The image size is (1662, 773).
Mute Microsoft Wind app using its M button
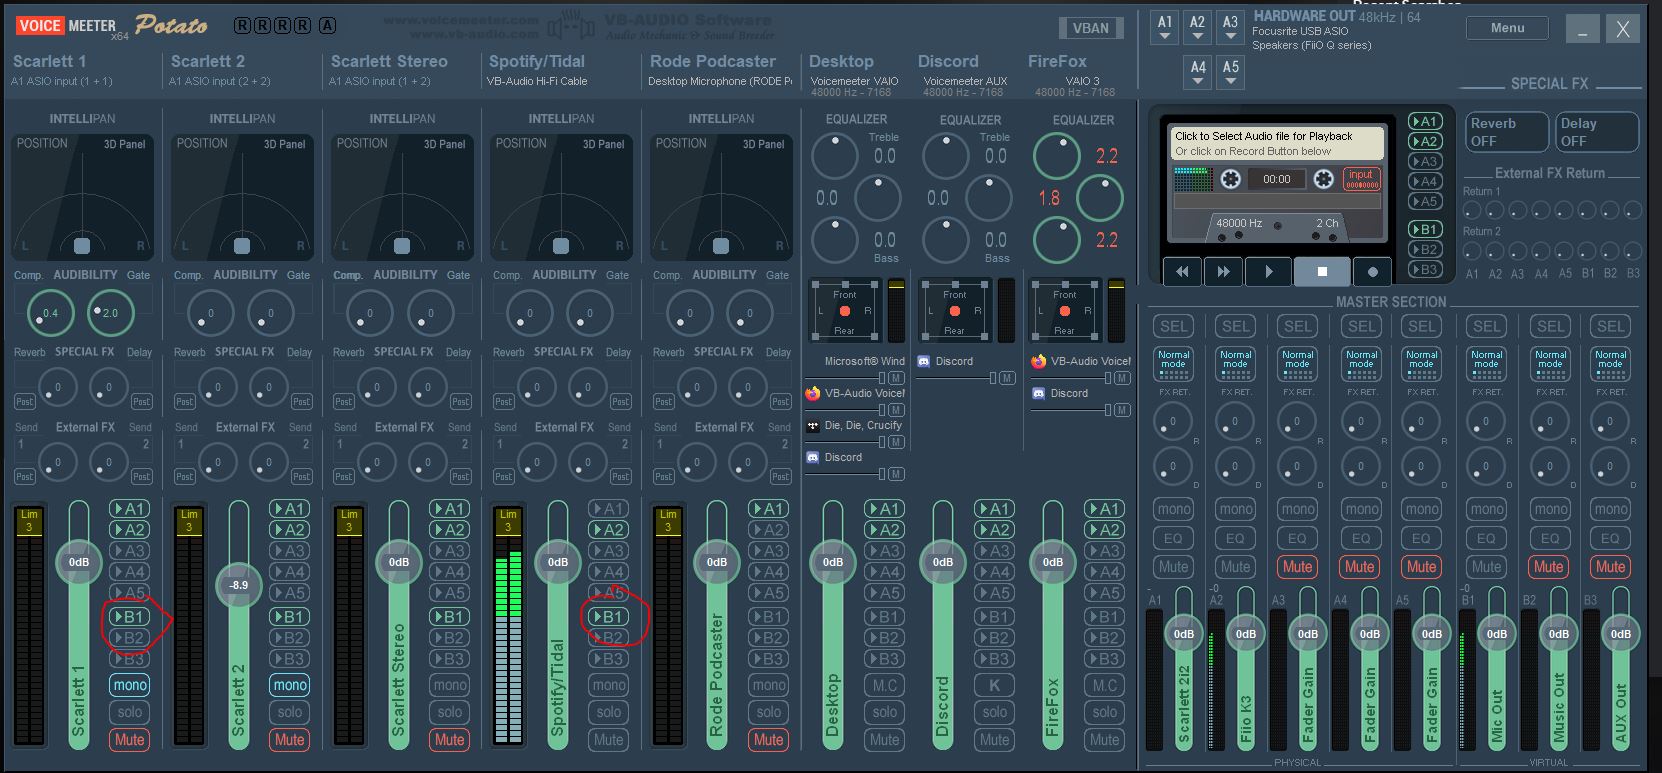(x=896, y=378)
